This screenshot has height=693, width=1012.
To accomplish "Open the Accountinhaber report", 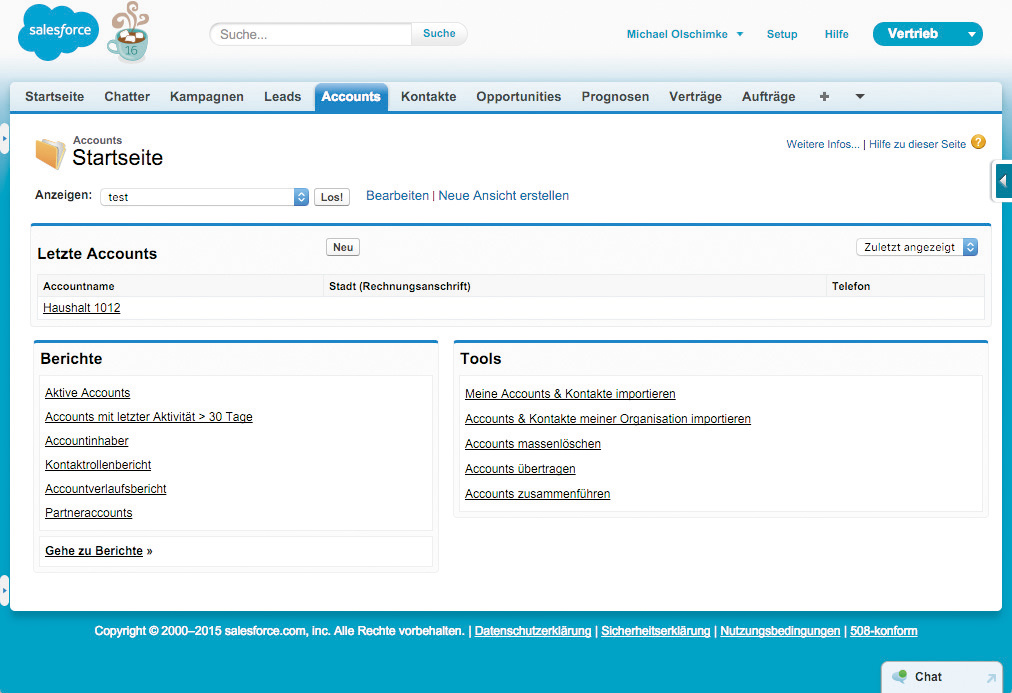I will tap(86, 441).
